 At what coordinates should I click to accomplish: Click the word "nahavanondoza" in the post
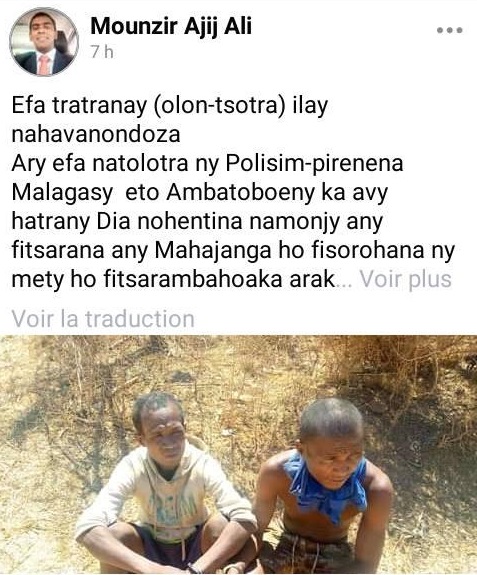(x=96, y=135)
